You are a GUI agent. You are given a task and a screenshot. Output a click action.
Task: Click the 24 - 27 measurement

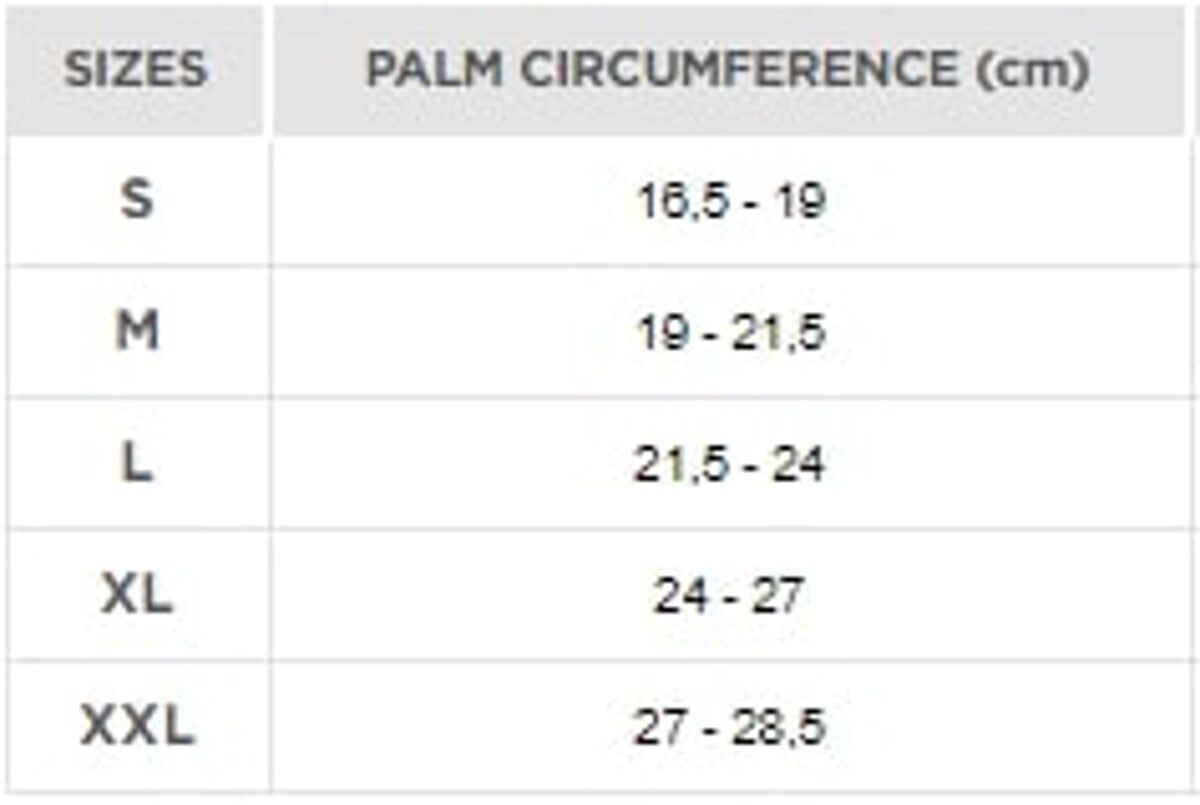click(729, 597)
